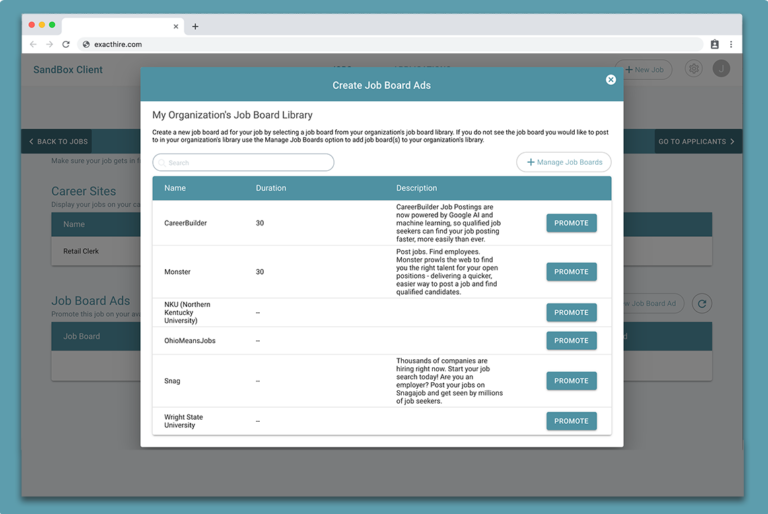
Task: Reload the browser page
Action: (x=66, y=44)
